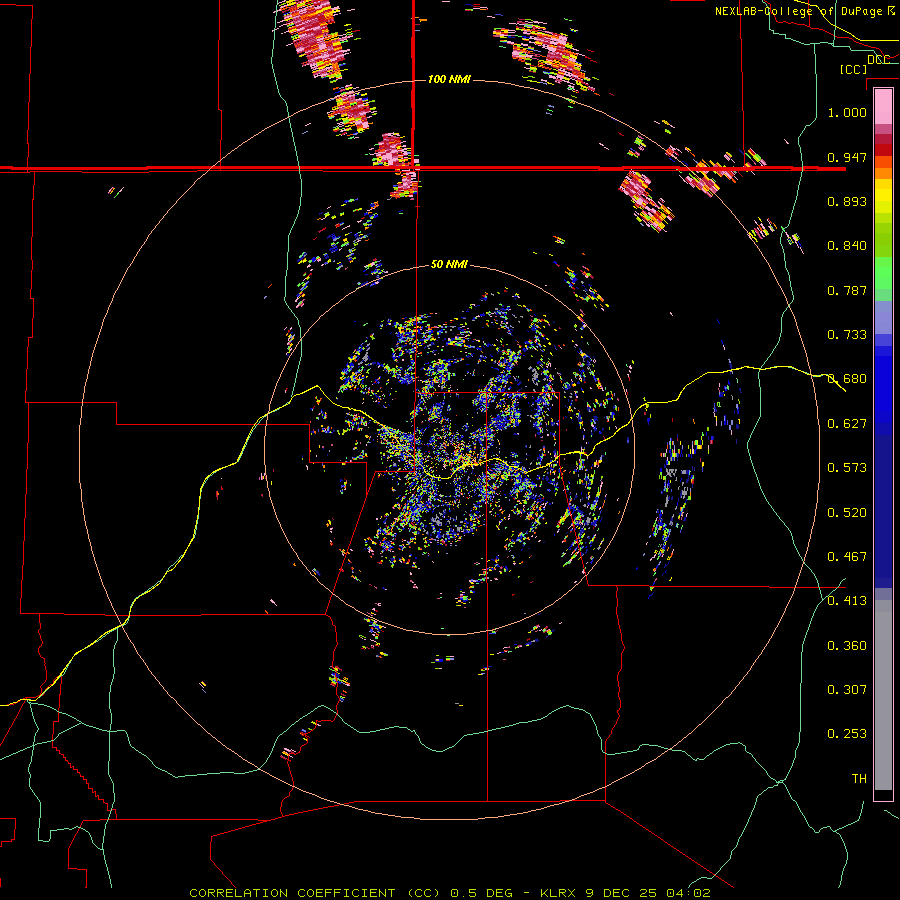Select the 0.307 legend value
The height and width of the screenshot is (900, 900).
(847, 690)
